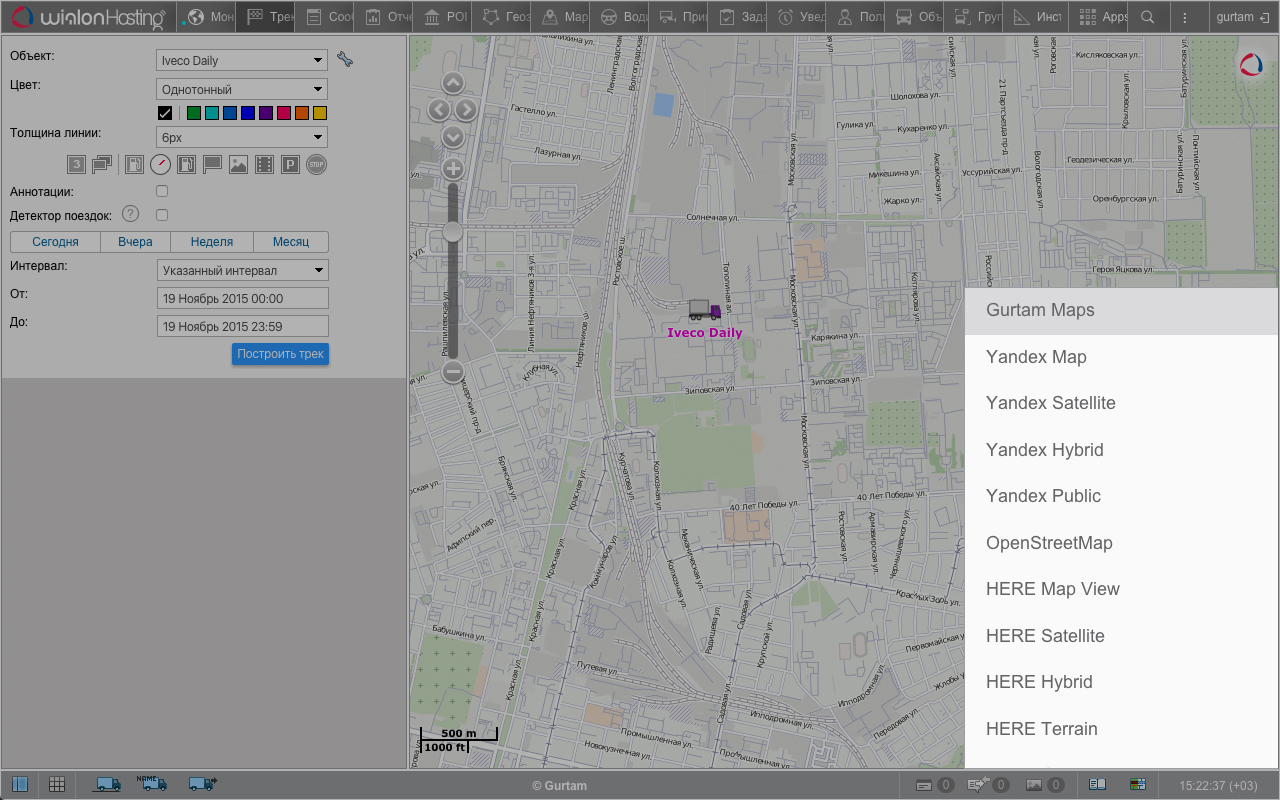Image resolution: width=1280 pixels, height=800 pixels.
Task: Click gurtam user logout button
Action: (x=1243, y=17)
